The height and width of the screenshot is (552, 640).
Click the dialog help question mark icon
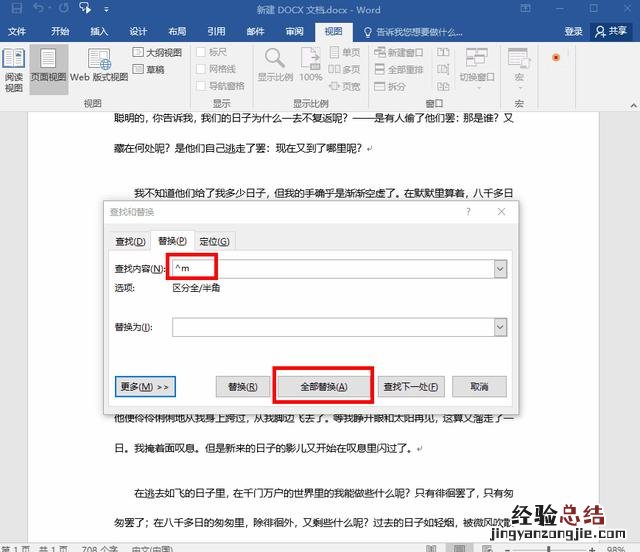(469, 212)
